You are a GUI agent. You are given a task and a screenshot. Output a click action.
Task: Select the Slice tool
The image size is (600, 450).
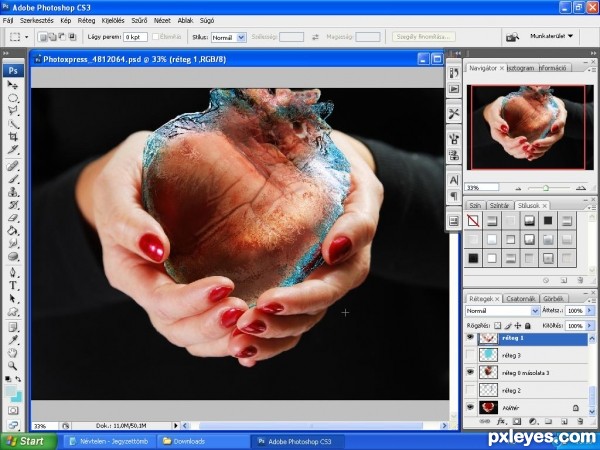(13, 150)
